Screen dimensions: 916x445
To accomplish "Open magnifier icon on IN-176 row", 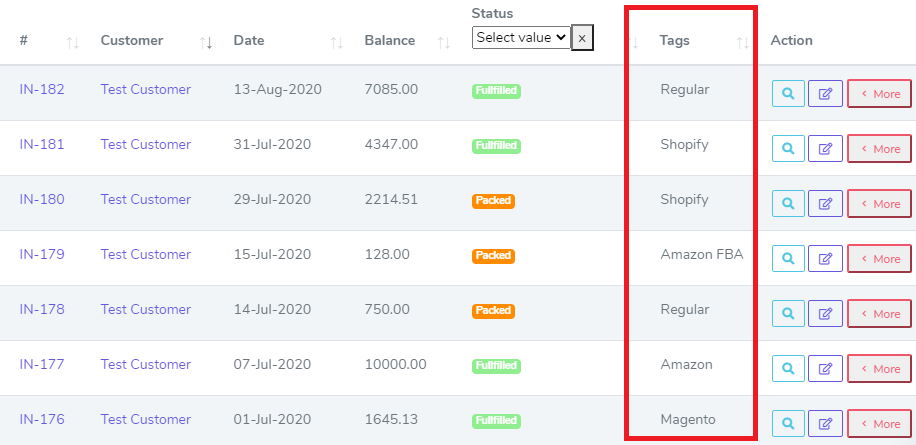I will point(788,423).
